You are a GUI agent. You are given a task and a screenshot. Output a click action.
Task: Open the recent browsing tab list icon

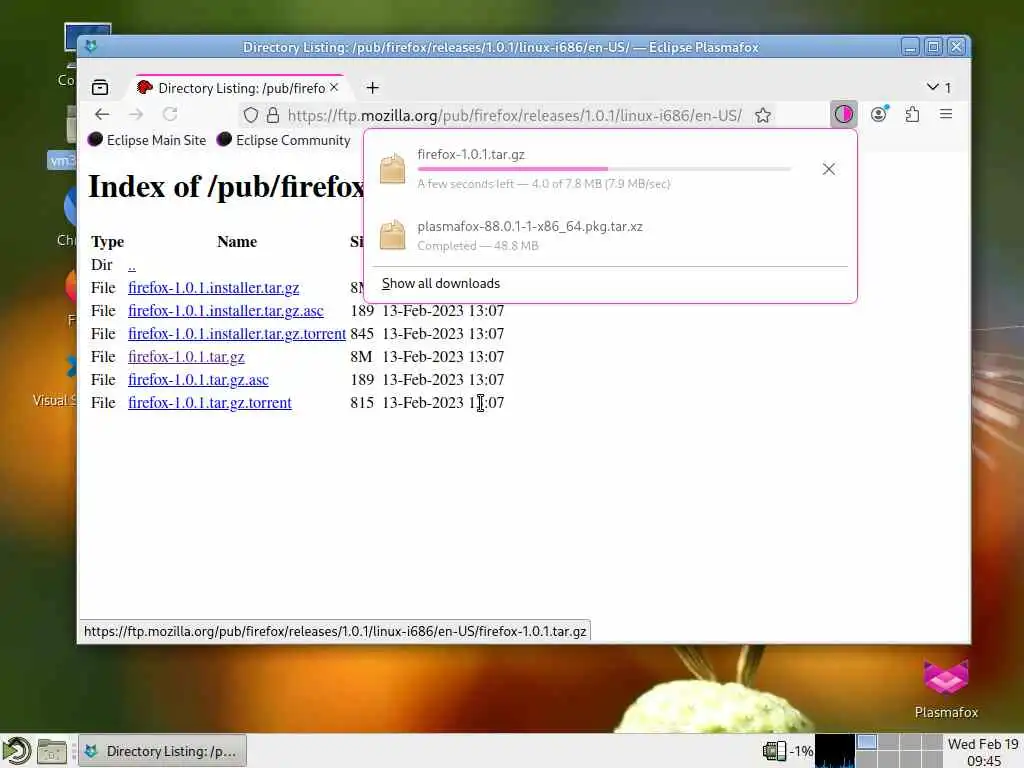tap(100, 88)
